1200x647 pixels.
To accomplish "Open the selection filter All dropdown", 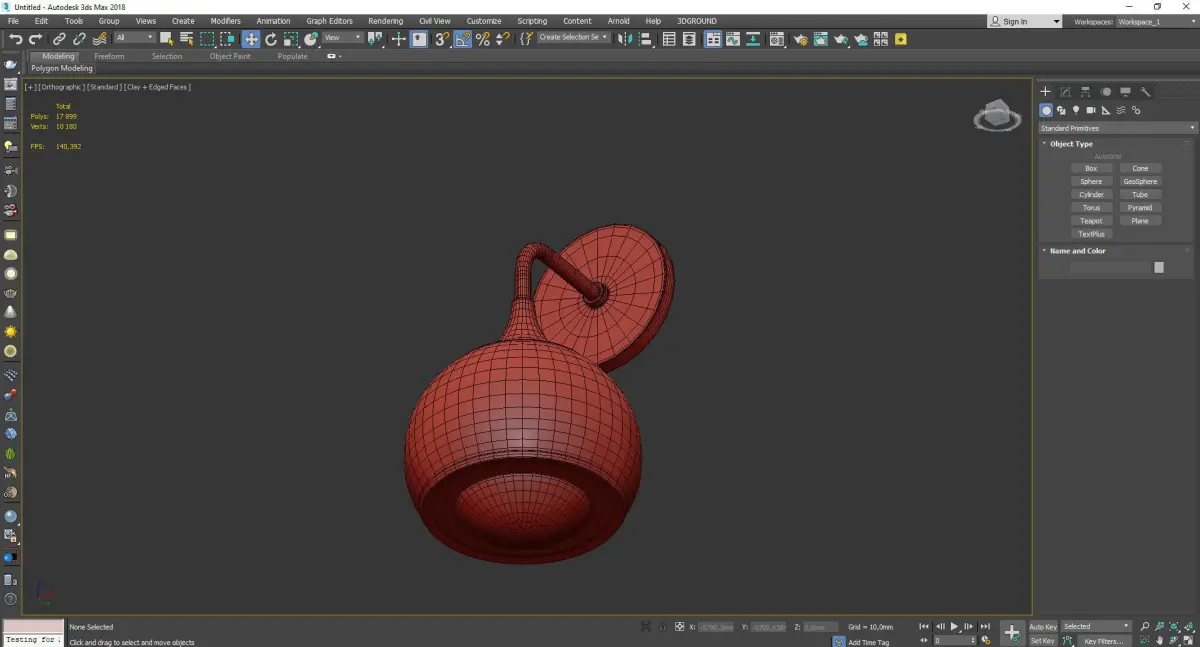I will coord(134,38).
